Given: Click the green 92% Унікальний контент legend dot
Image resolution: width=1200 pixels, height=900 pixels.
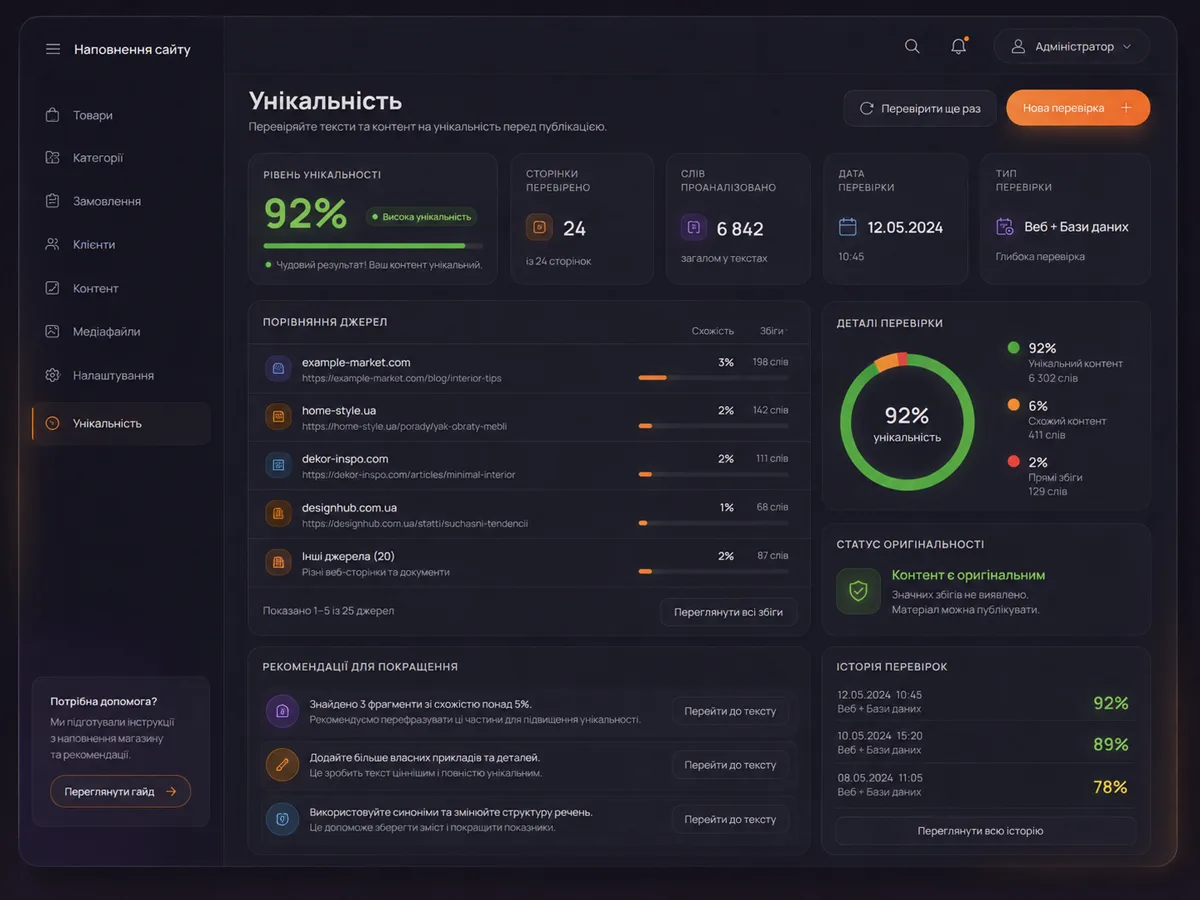Looking at the screenshot, I should click(x=1014, y=348).
